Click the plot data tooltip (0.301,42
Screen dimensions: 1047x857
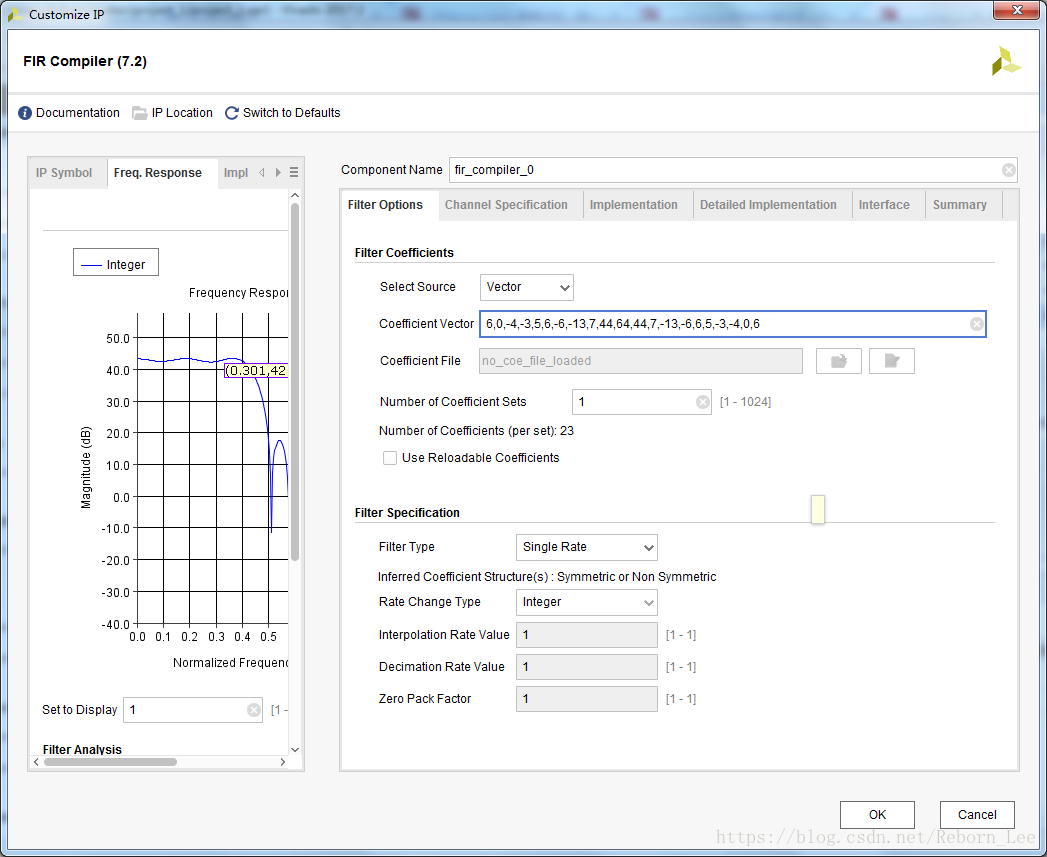256,371
